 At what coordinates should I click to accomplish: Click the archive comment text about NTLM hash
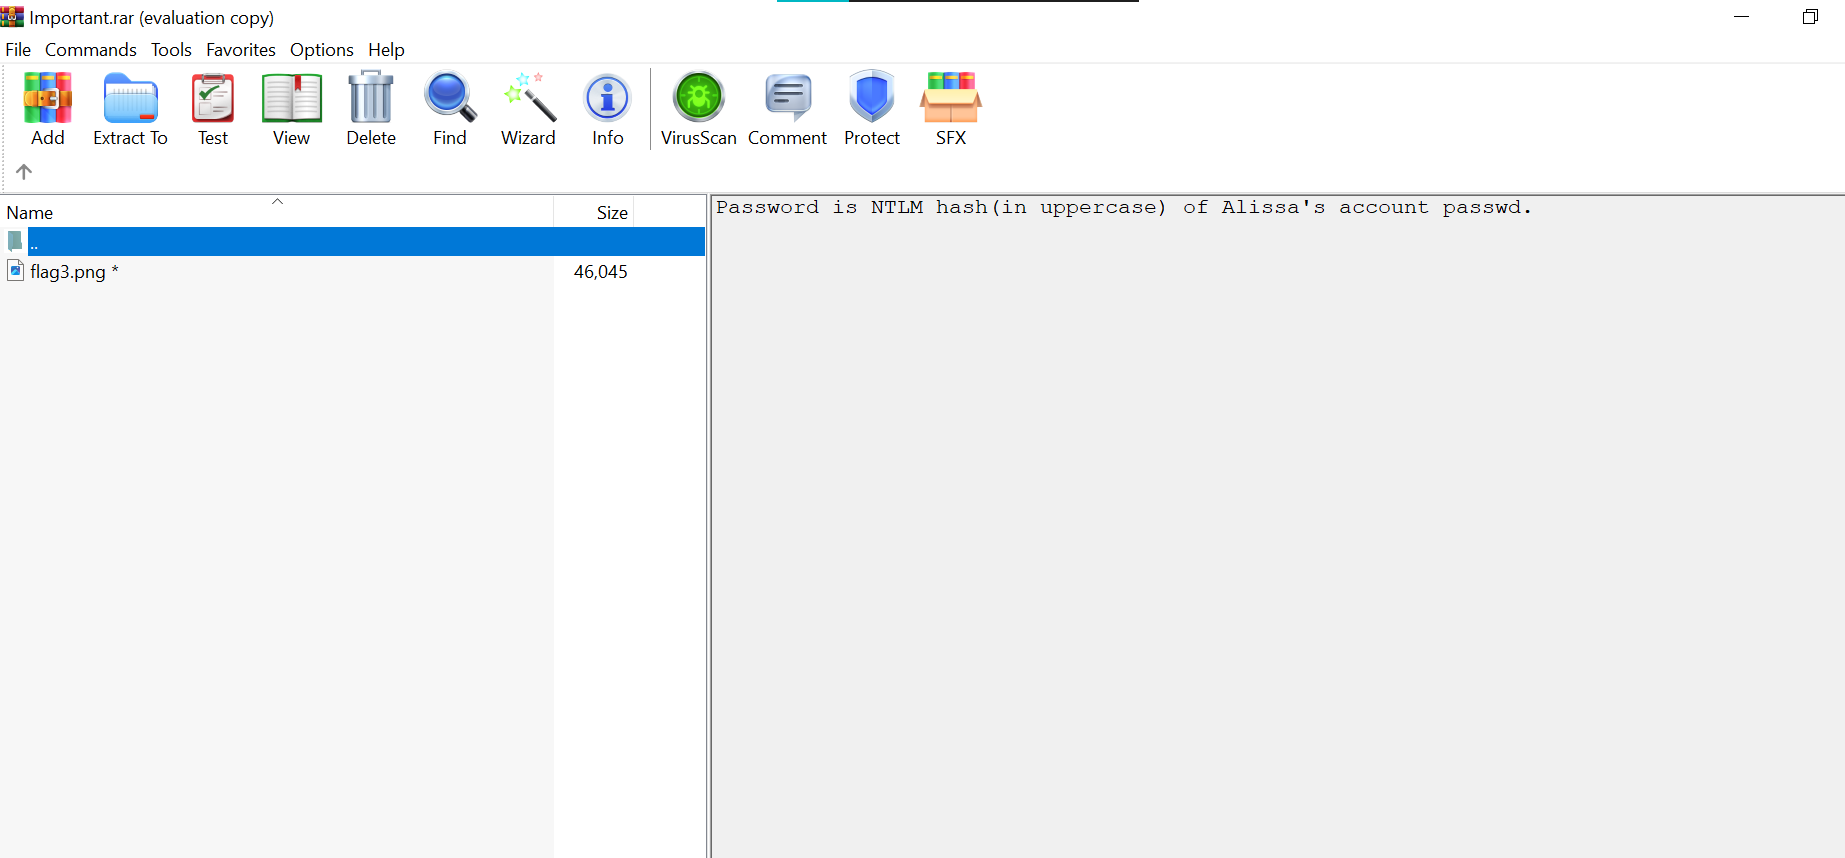(1123, 207)
